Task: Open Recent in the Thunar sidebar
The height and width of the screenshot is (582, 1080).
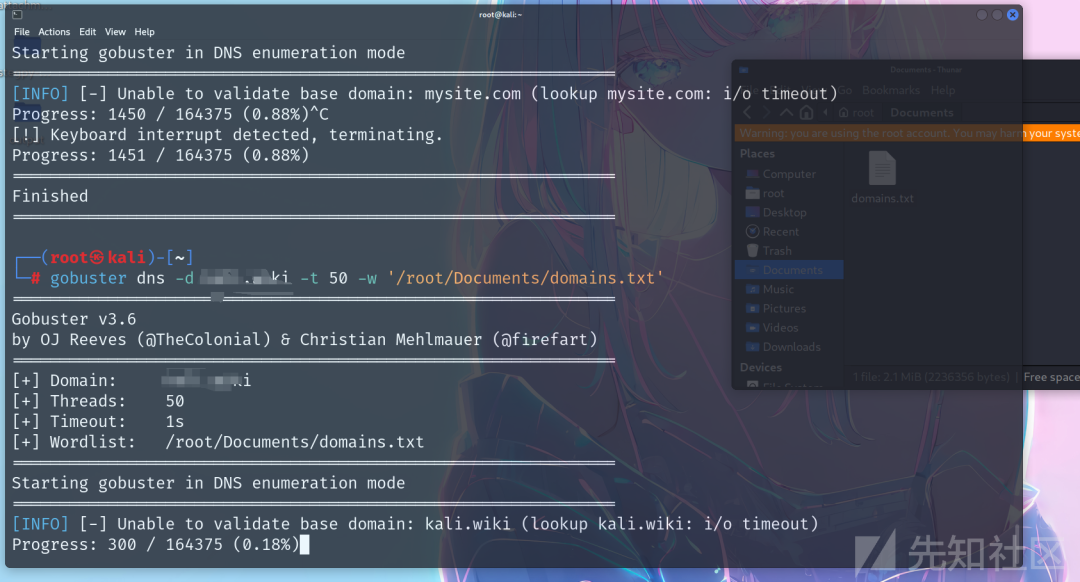Action: click(789, 232)
